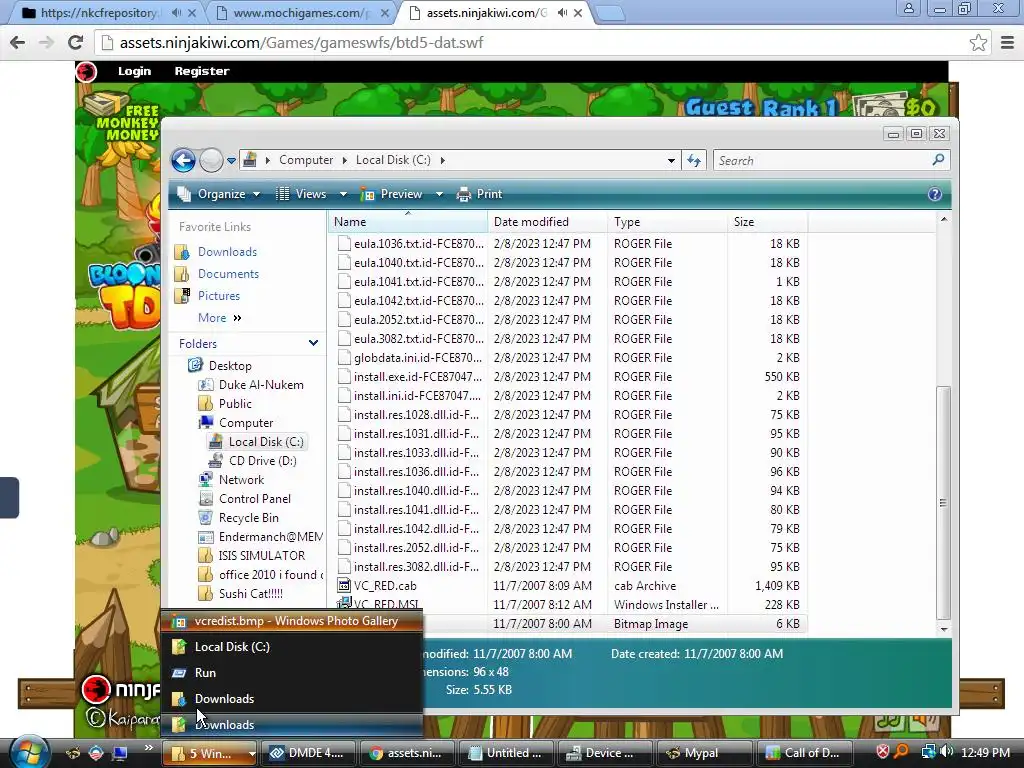Sort by Date modified column header
This screenshot has height=768, width=1024.
coord(547,222)
